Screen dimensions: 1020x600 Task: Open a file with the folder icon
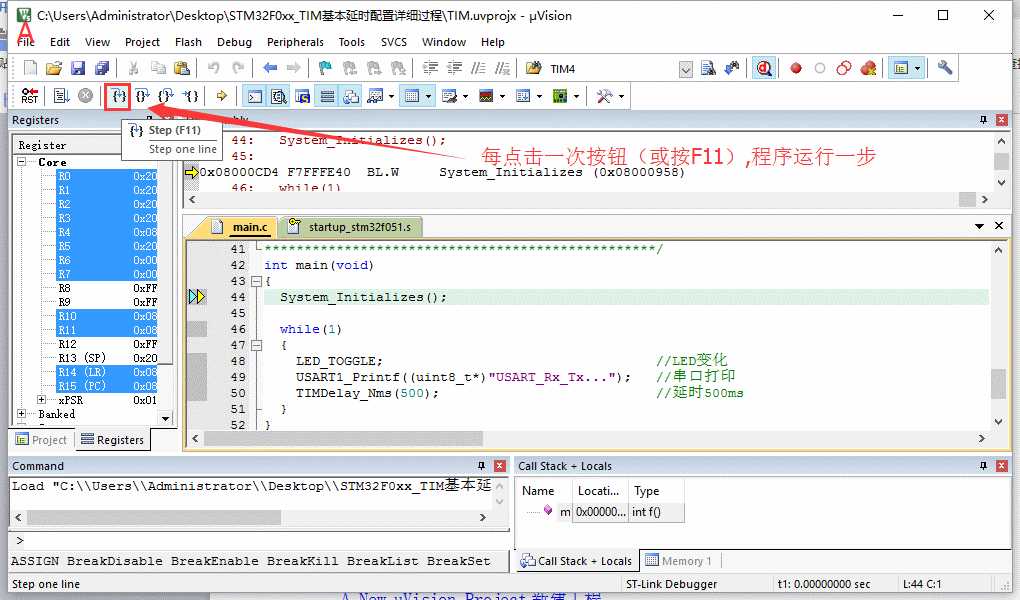(54, 68)
